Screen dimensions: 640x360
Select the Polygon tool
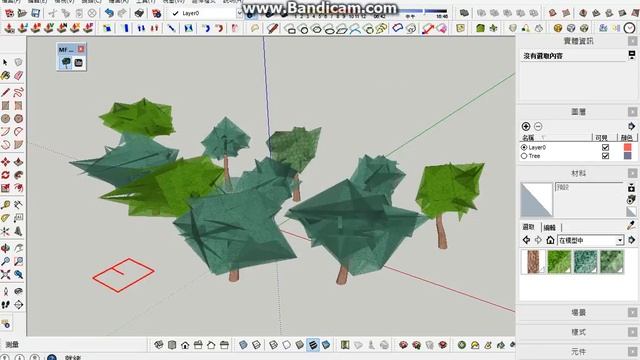[x=18, y=119]
